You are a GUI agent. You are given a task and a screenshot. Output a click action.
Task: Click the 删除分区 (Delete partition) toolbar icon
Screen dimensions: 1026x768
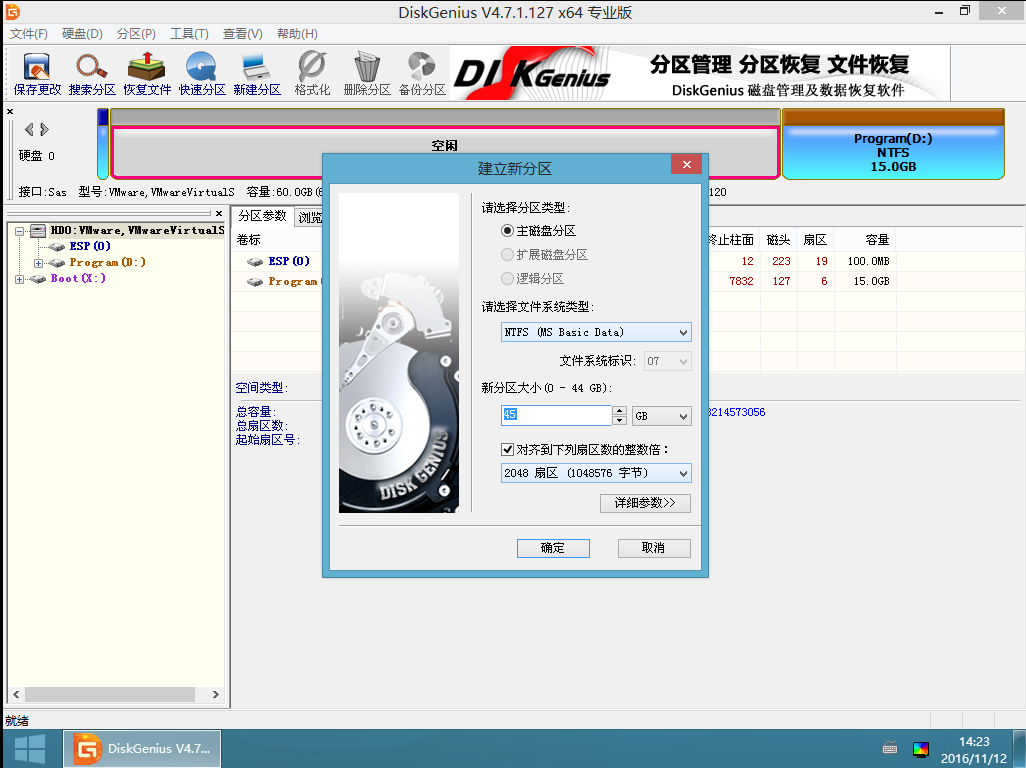click(x=366, y=74)
